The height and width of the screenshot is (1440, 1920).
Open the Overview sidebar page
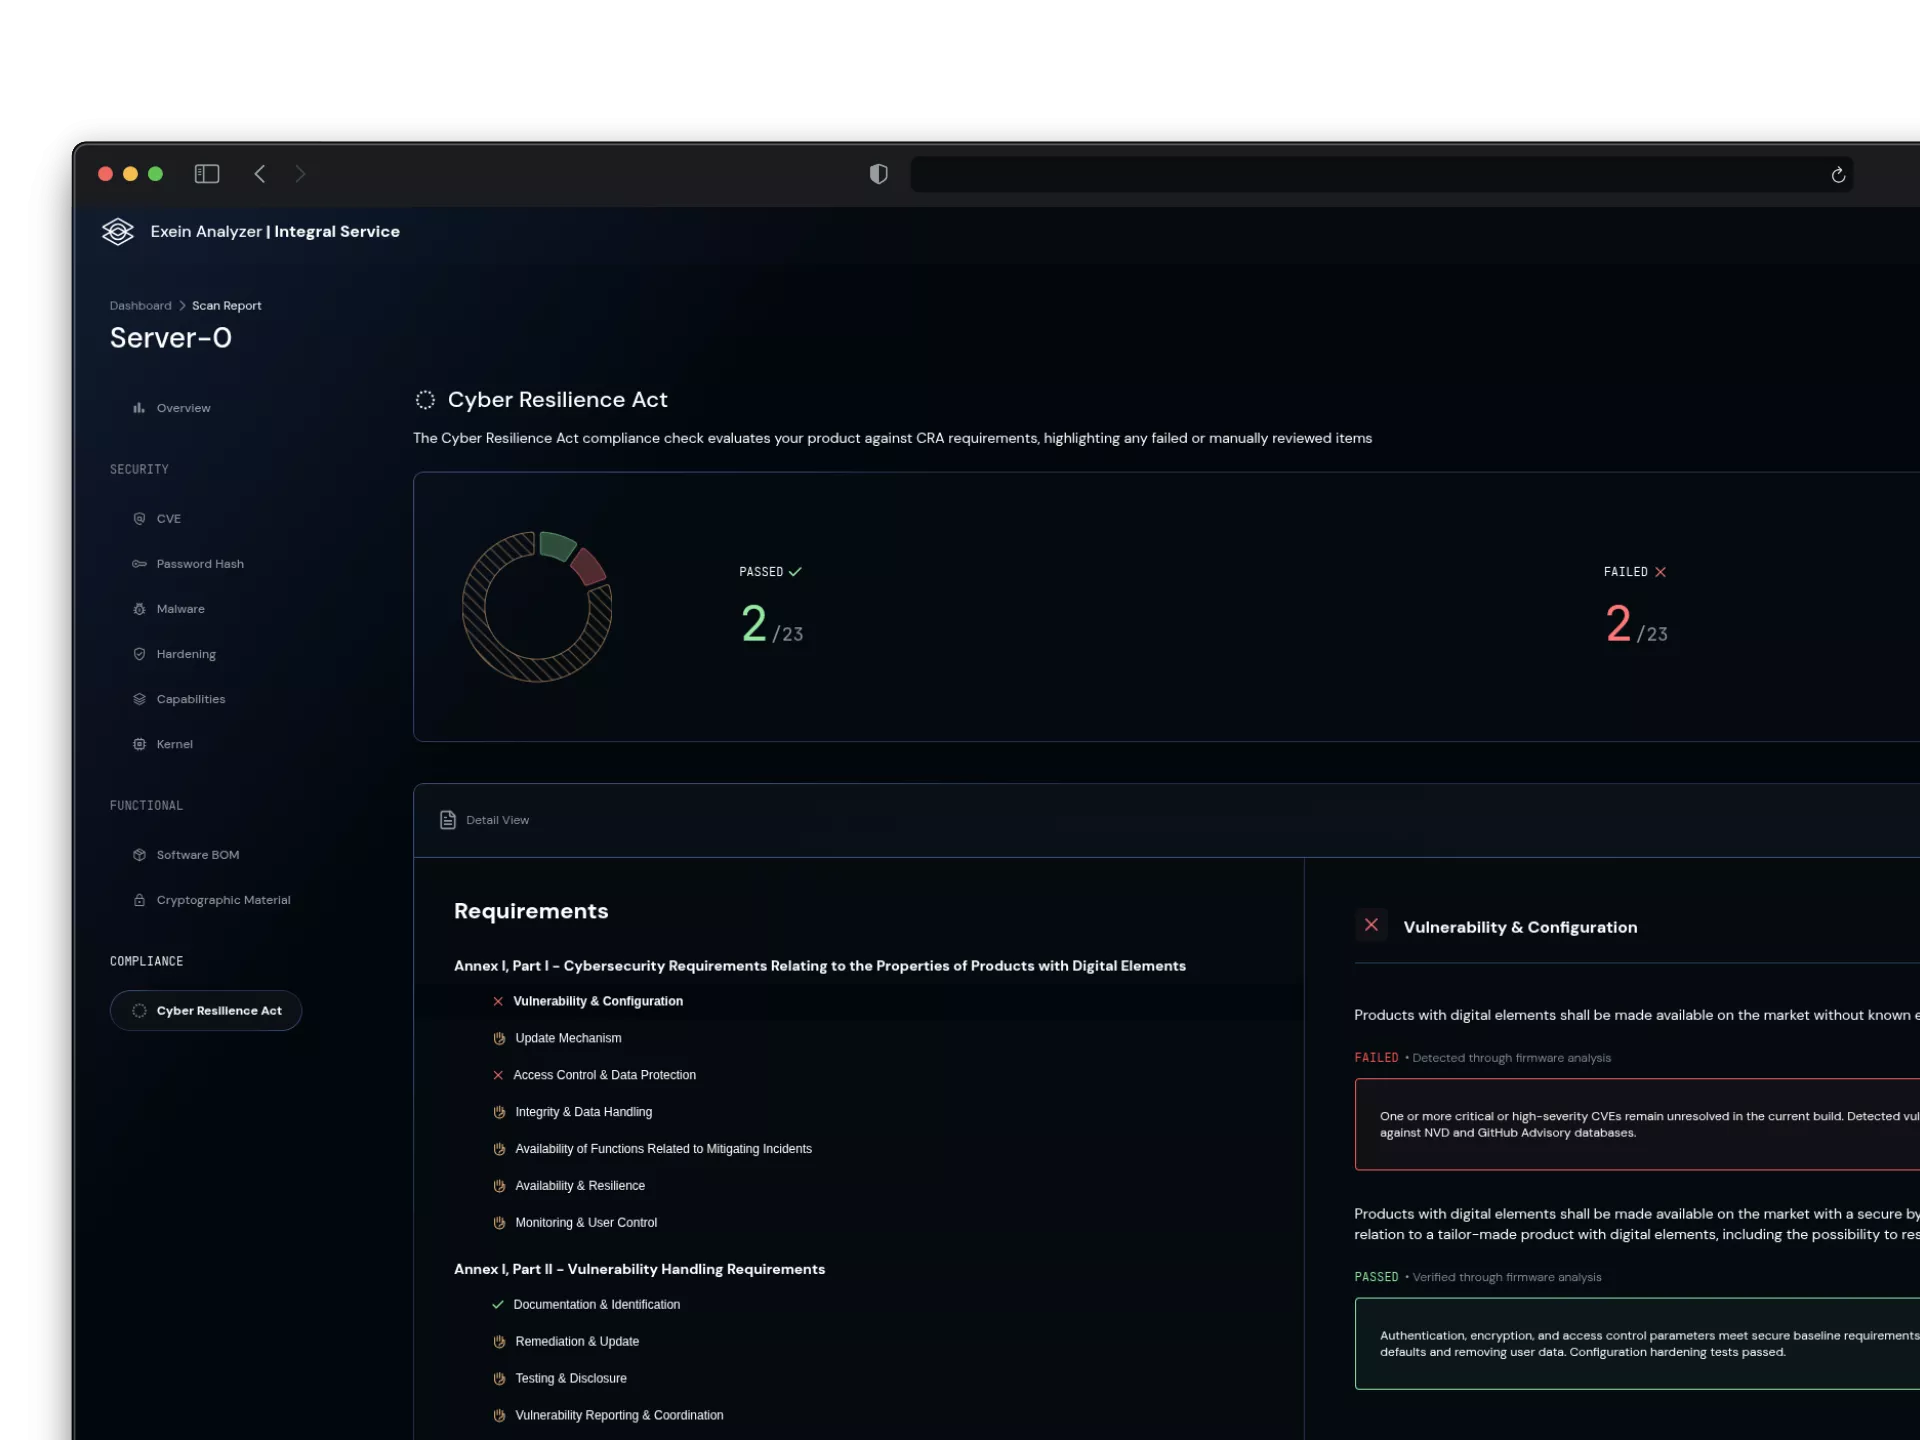point(183,408)
